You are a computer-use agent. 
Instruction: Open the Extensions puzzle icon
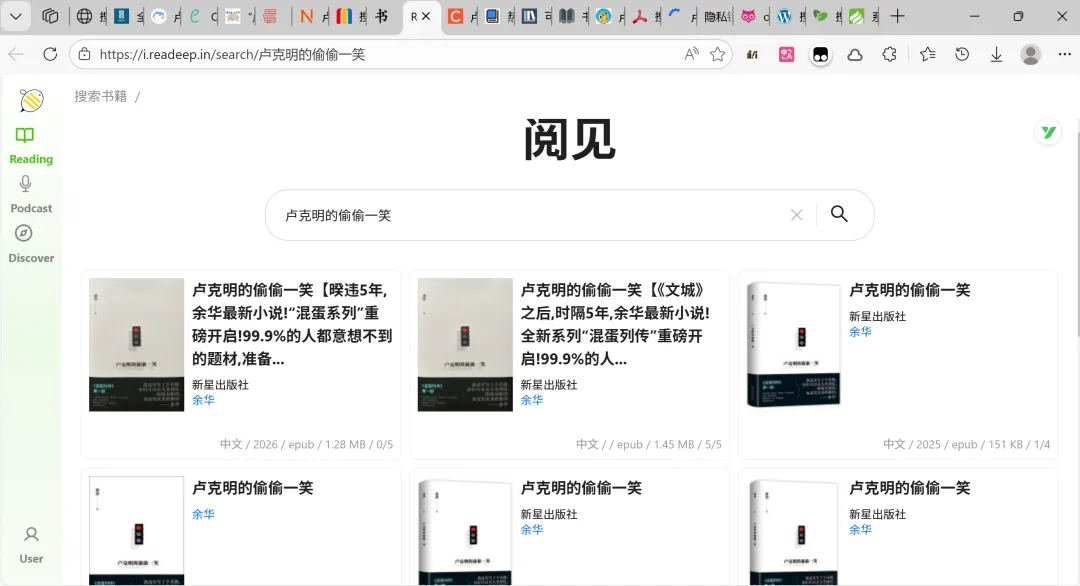[x=889, y=54]
